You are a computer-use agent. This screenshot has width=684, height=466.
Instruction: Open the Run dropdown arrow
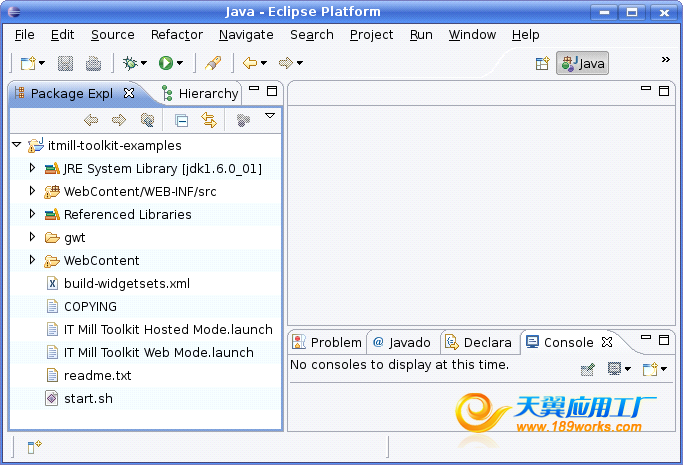pos(180,63)
